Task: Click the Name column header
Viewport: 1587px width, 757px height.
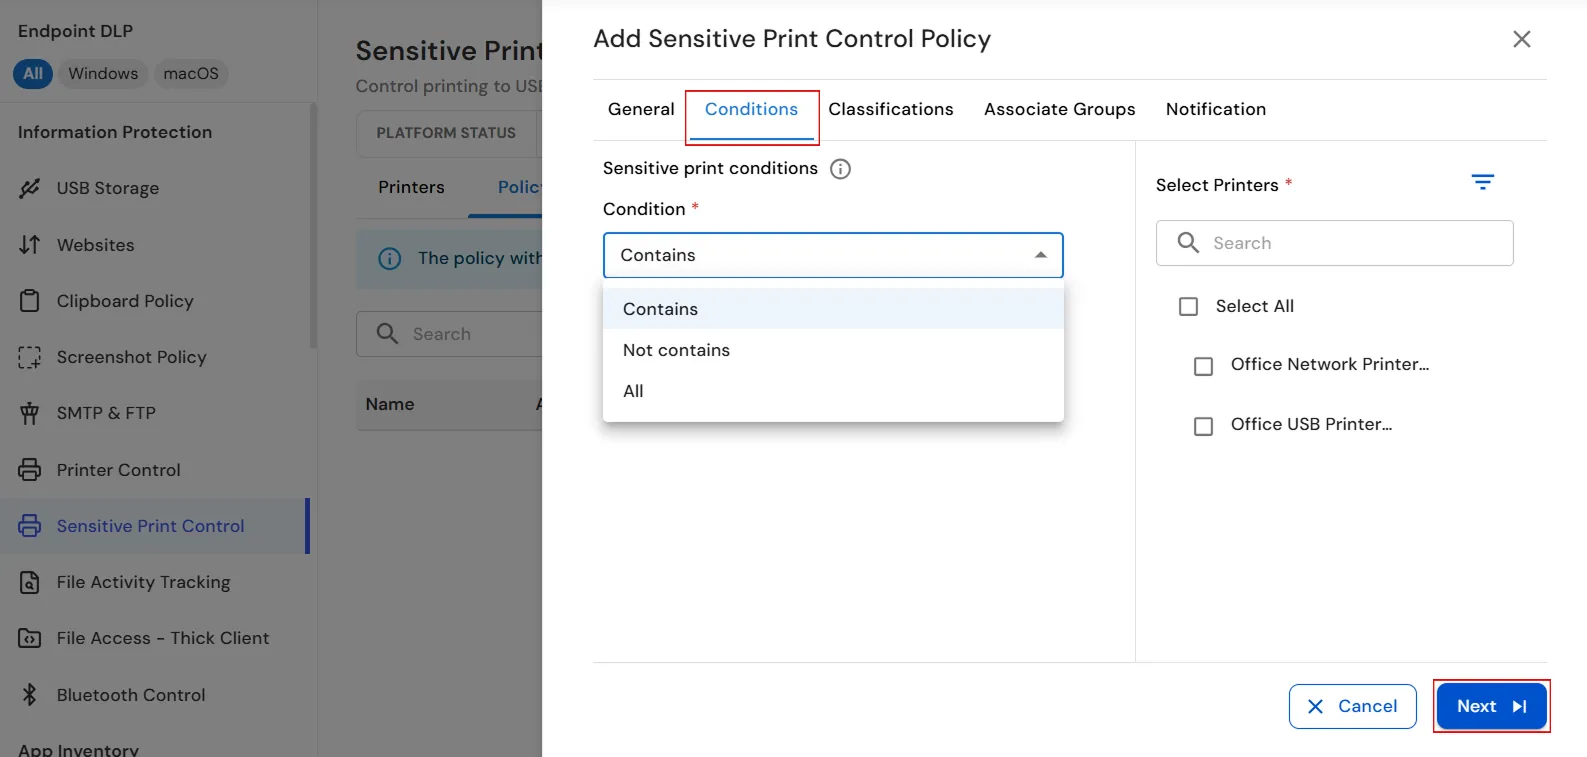Action: coord(390,404)
